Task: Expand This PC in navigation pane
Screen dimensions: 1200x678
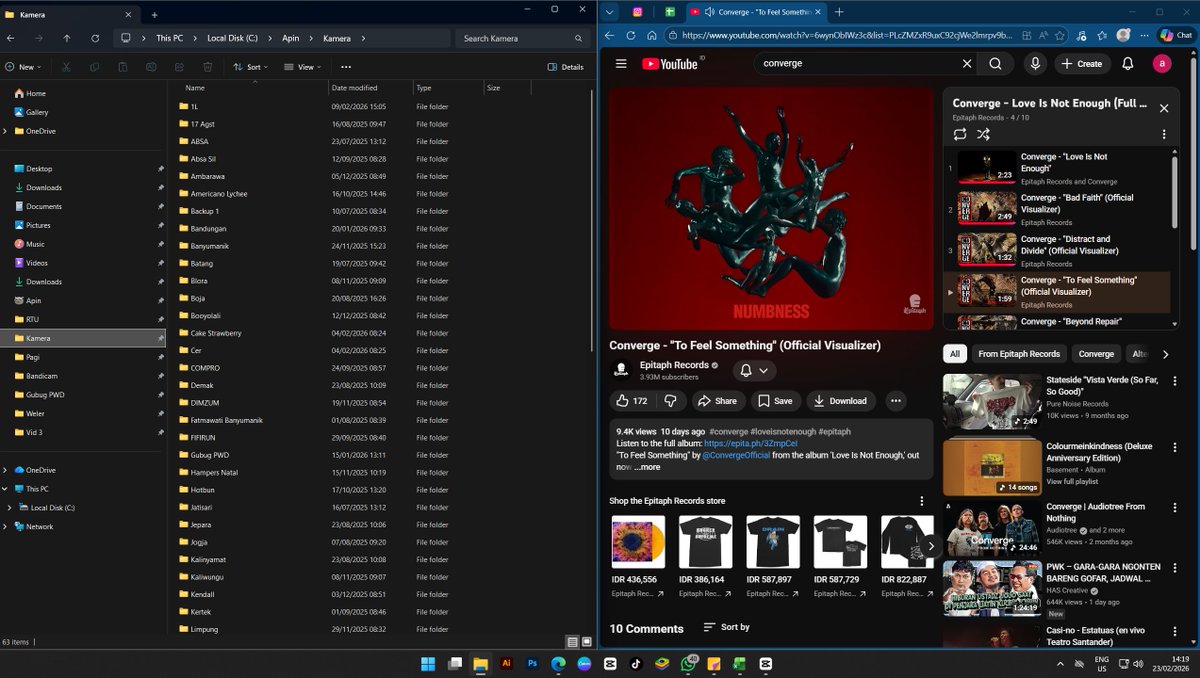Action: (6, 489)
